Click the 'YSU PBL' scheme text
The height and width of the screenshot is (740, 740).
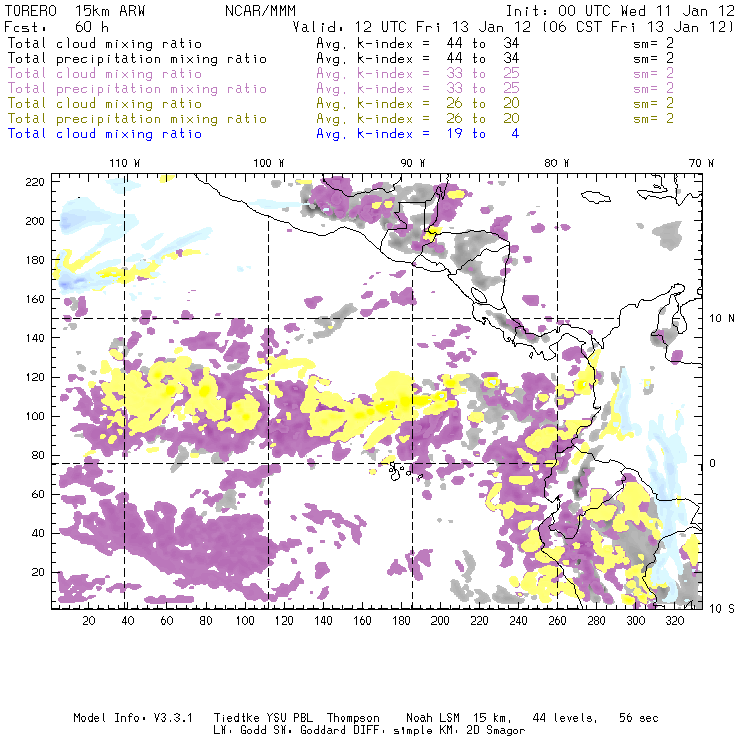point(289,718)
